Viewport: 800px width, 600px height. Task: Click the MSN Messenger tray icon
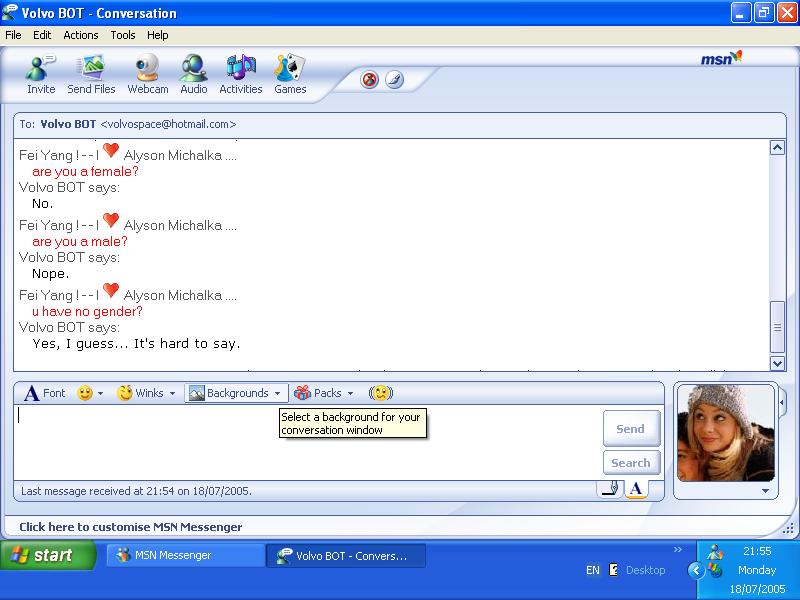tap(715, 552)
